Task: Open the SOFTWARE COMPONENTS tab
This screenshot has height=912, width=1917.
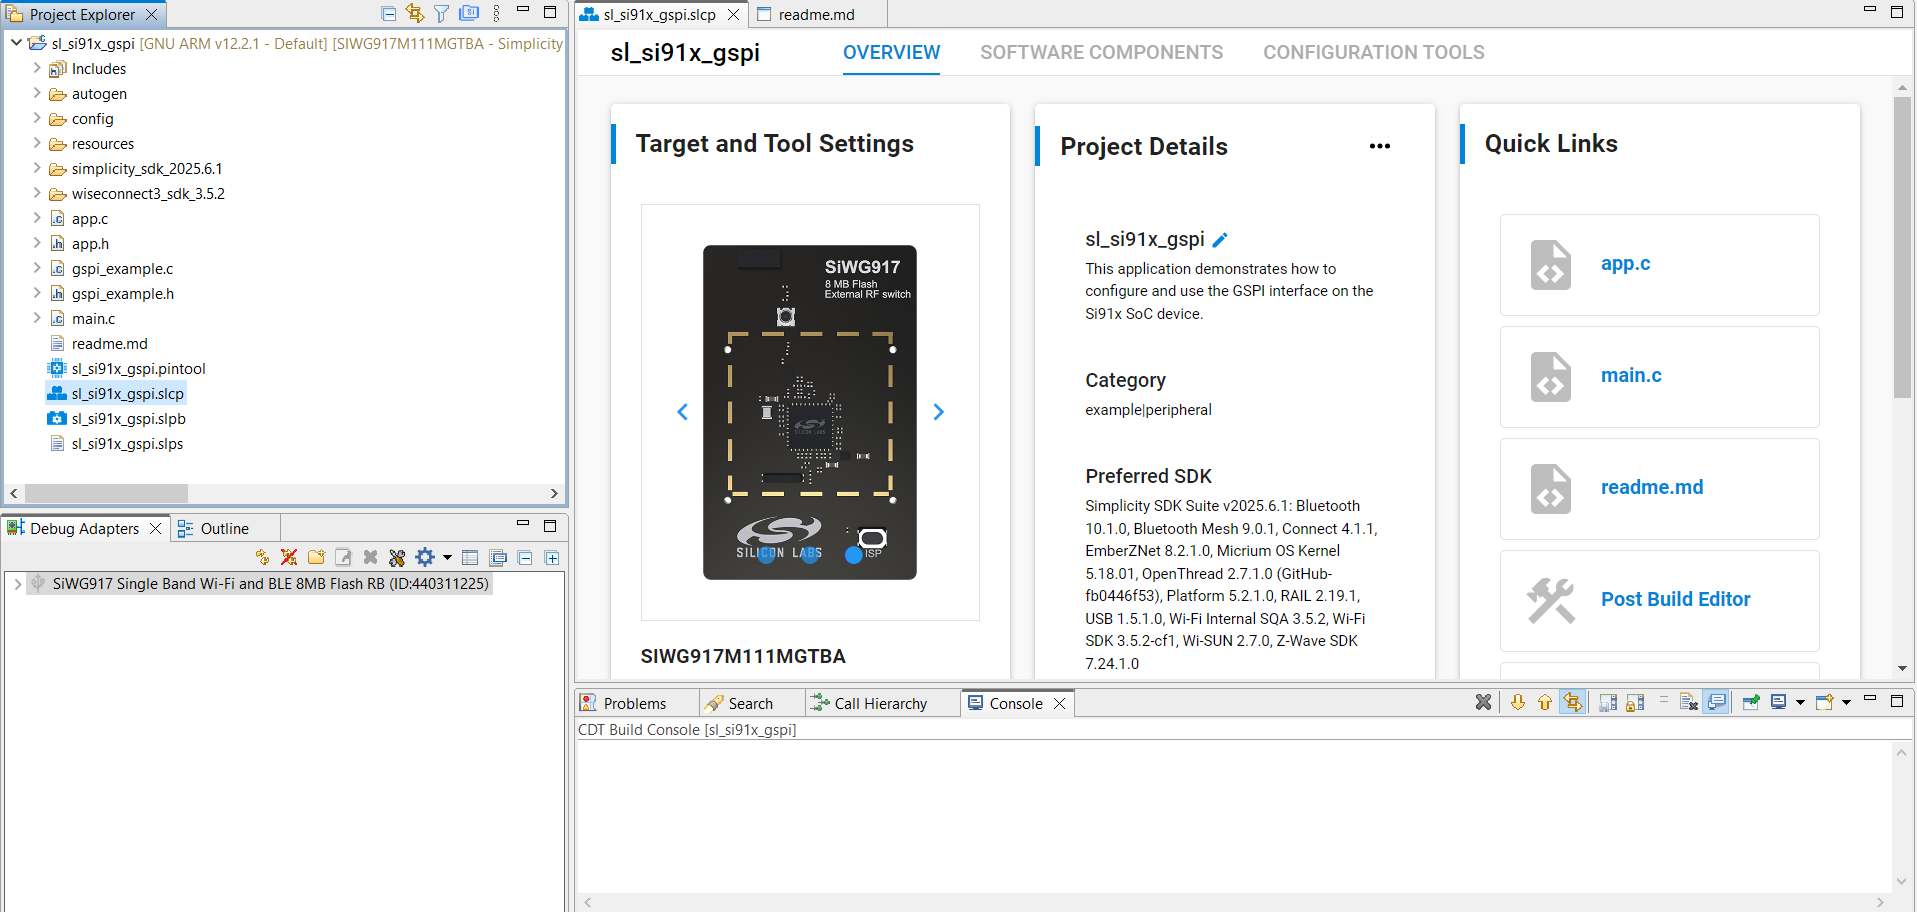Action: click(x=1101, y=52)
